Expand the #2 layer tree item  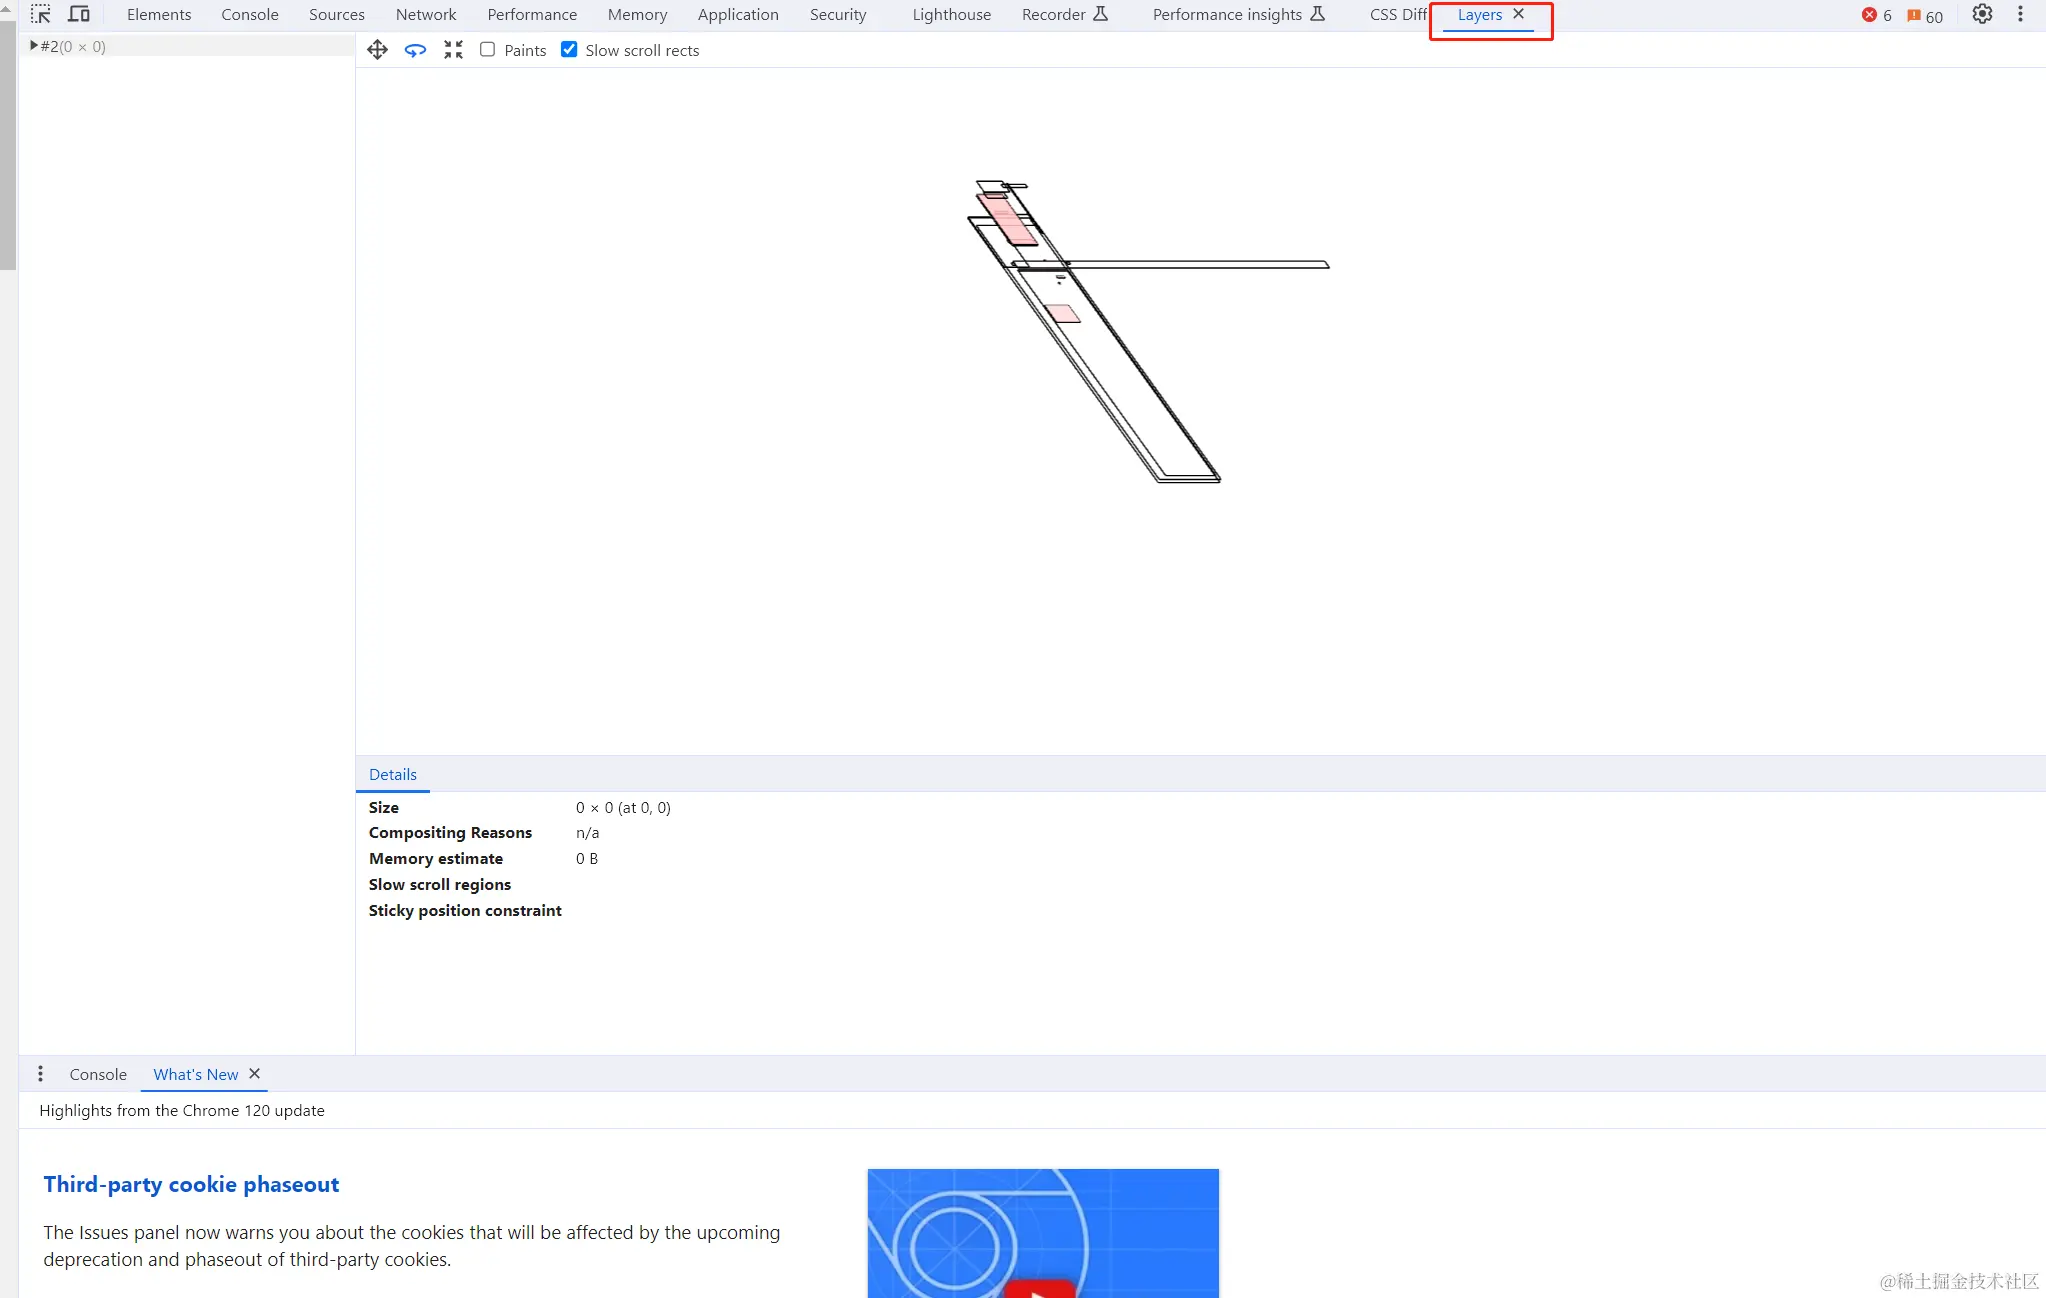pyautogui.click(x=33, y=46)
